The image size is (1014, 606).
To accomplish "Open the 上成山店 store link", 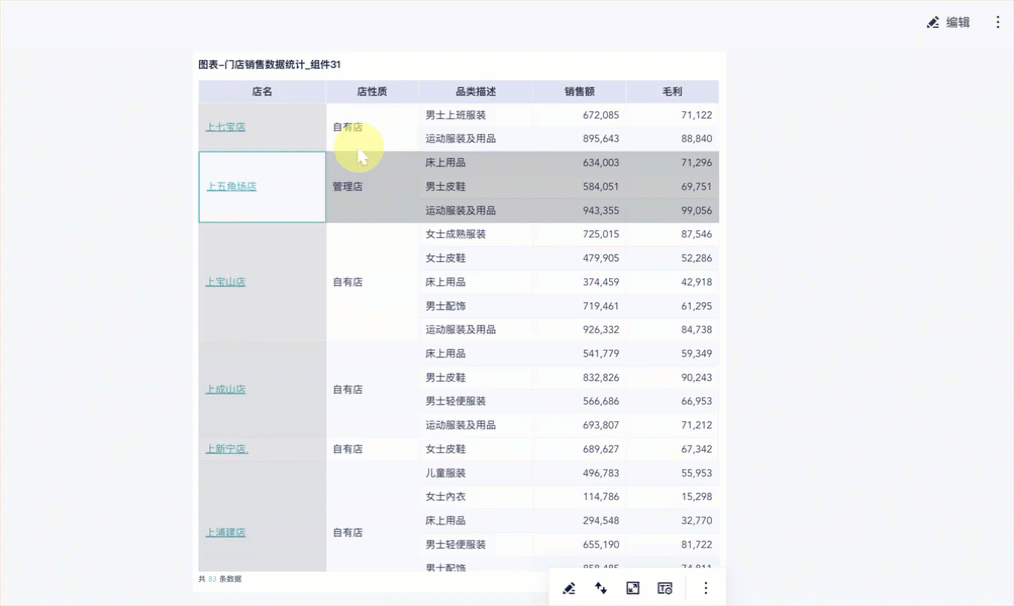I will pyautogui.click(x=226, y=389).
